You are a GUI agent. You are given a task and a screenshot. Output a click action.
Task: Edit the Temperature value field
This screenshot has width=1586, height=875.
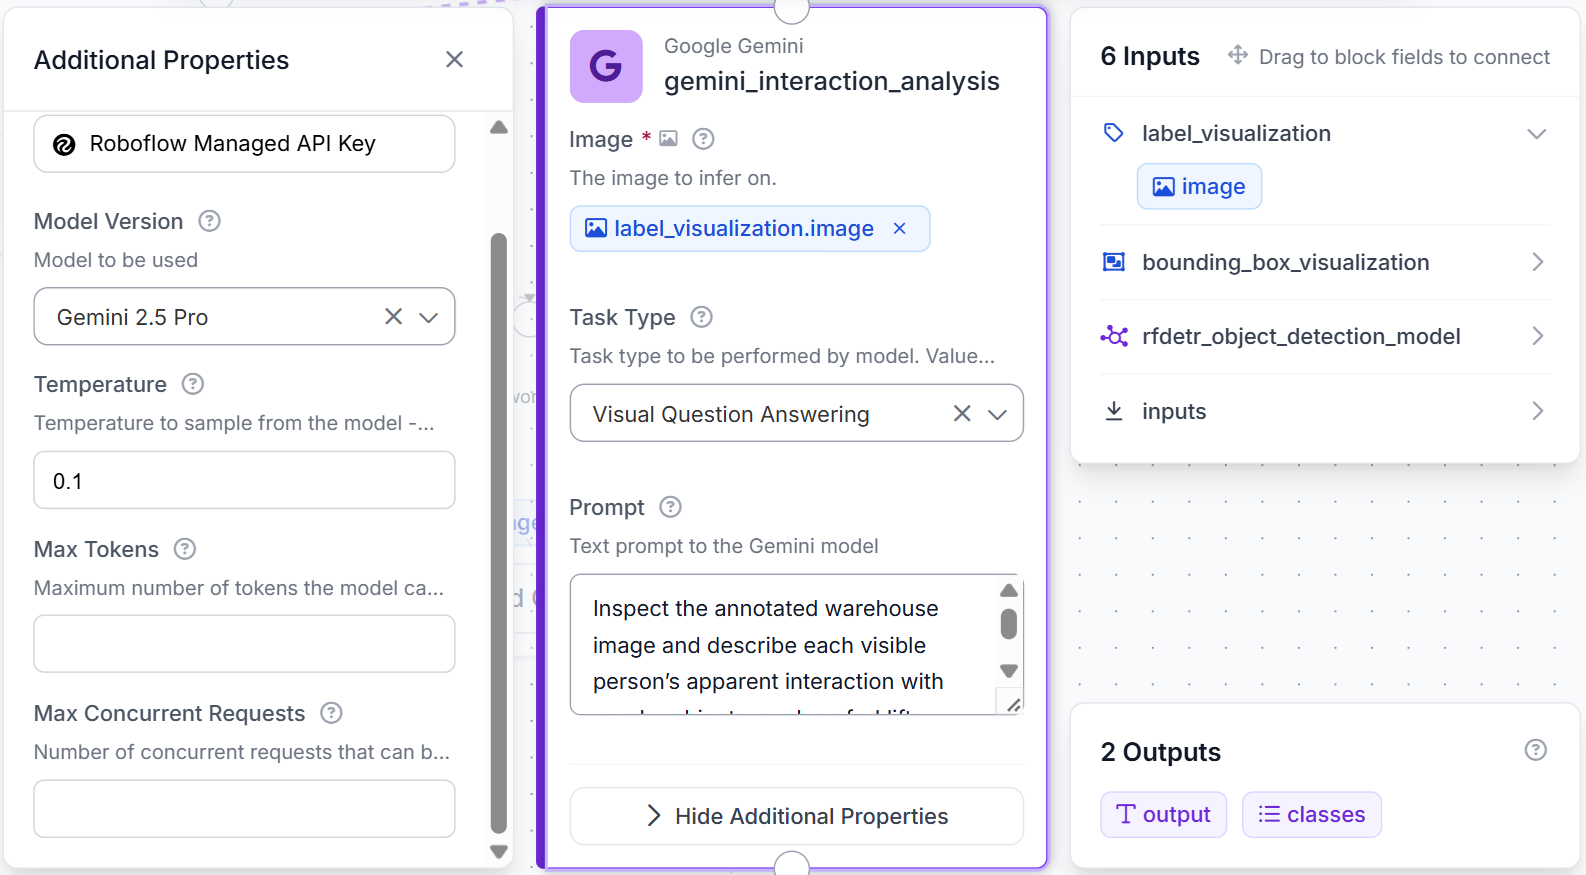(244, 480)
